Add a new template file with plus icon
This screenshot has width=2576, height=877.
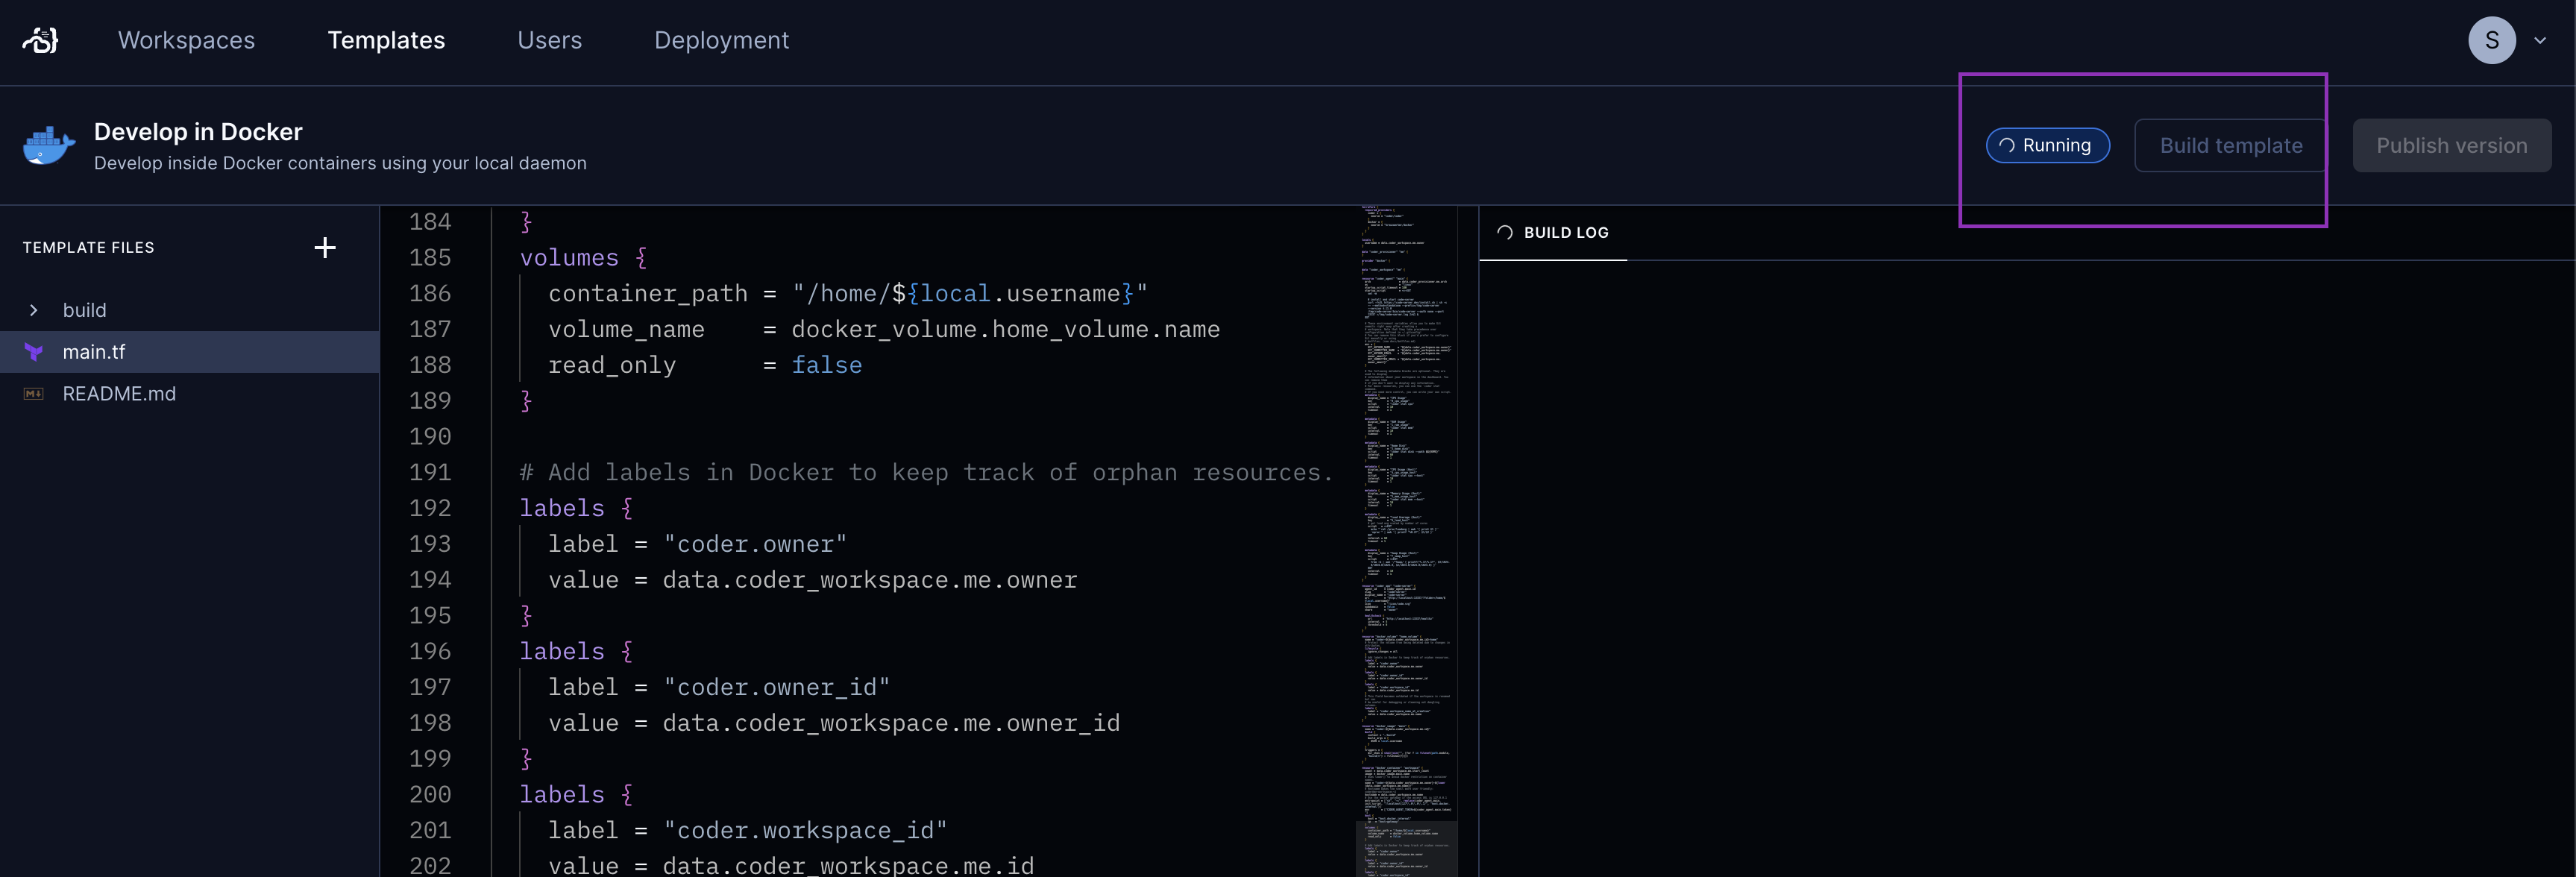pyautogui.click(x=325, y=247)
